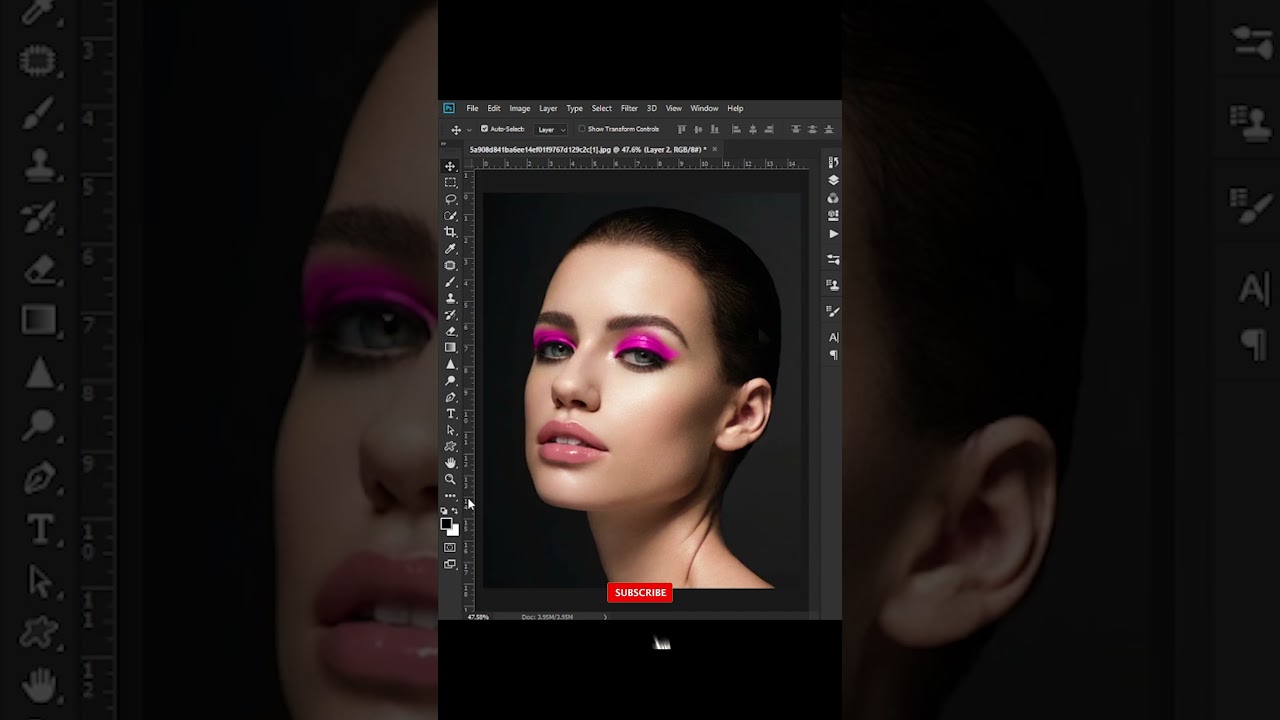Open the Brush Settings panel icon
This screenshot has height=720, width=1280.
833,311
